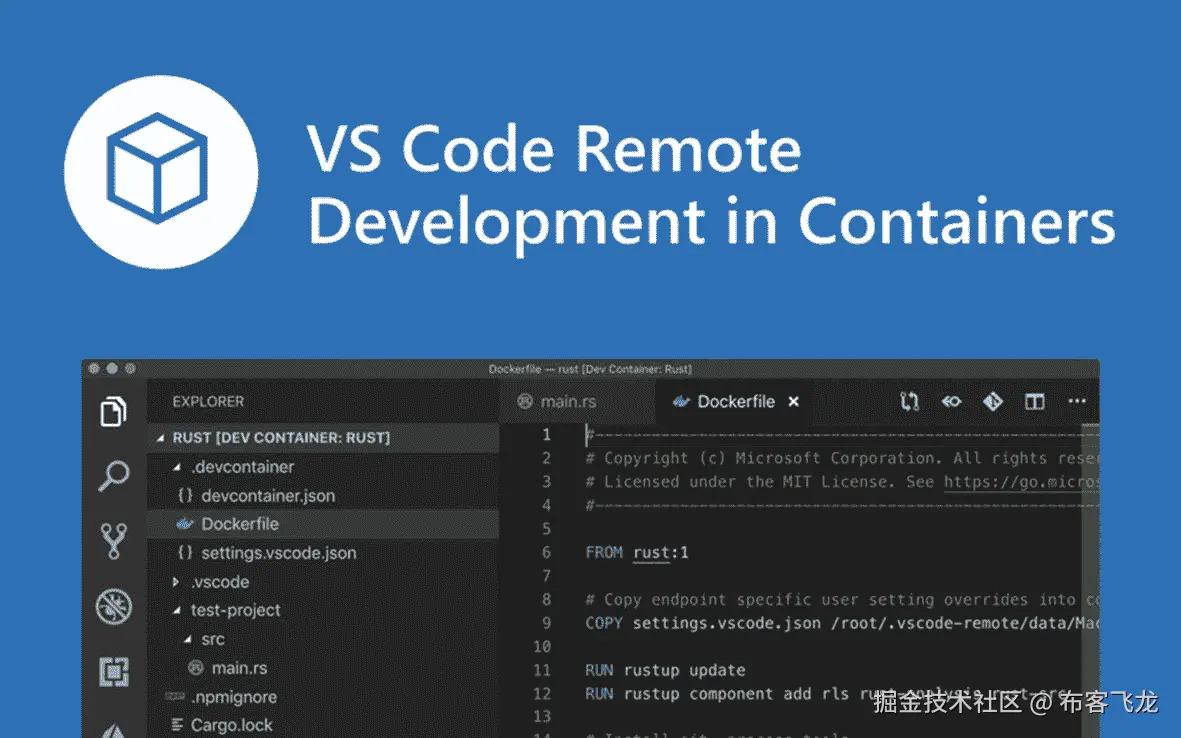Split the editor with the split icon
1181x738 pixels.
1035,401
